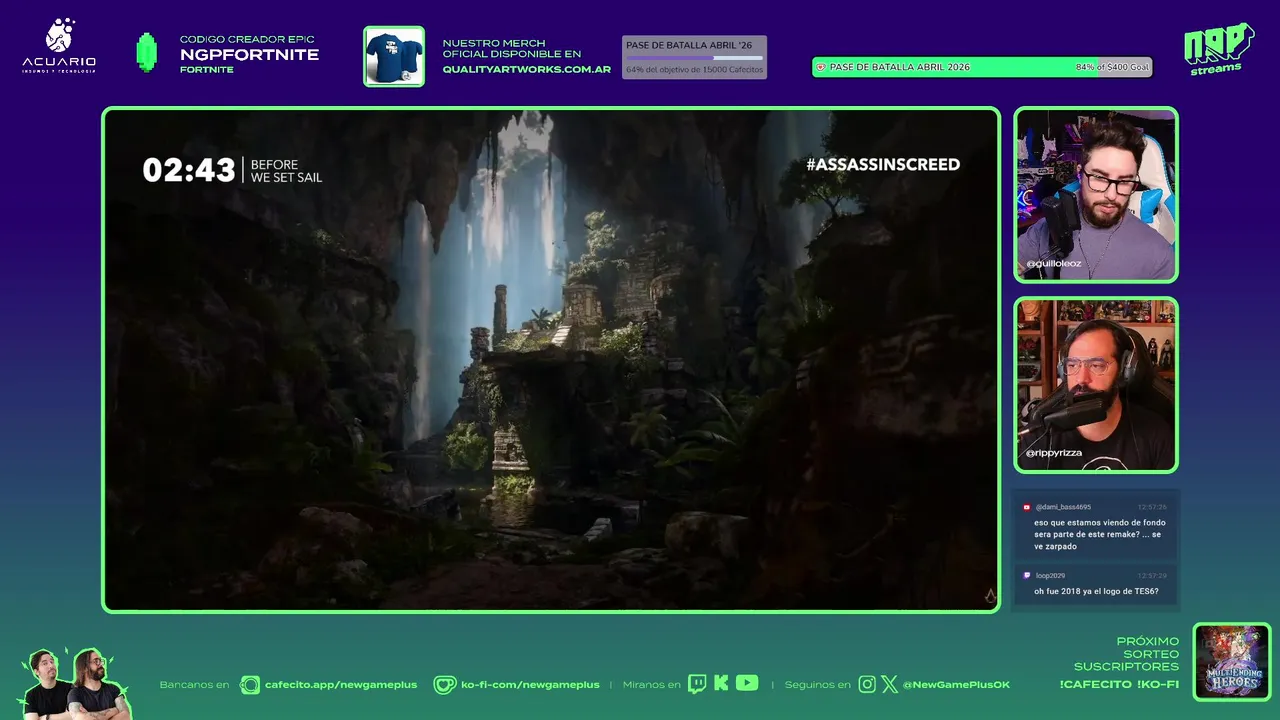Select the @guilloleoz webcam feed

click(1096, 195)
